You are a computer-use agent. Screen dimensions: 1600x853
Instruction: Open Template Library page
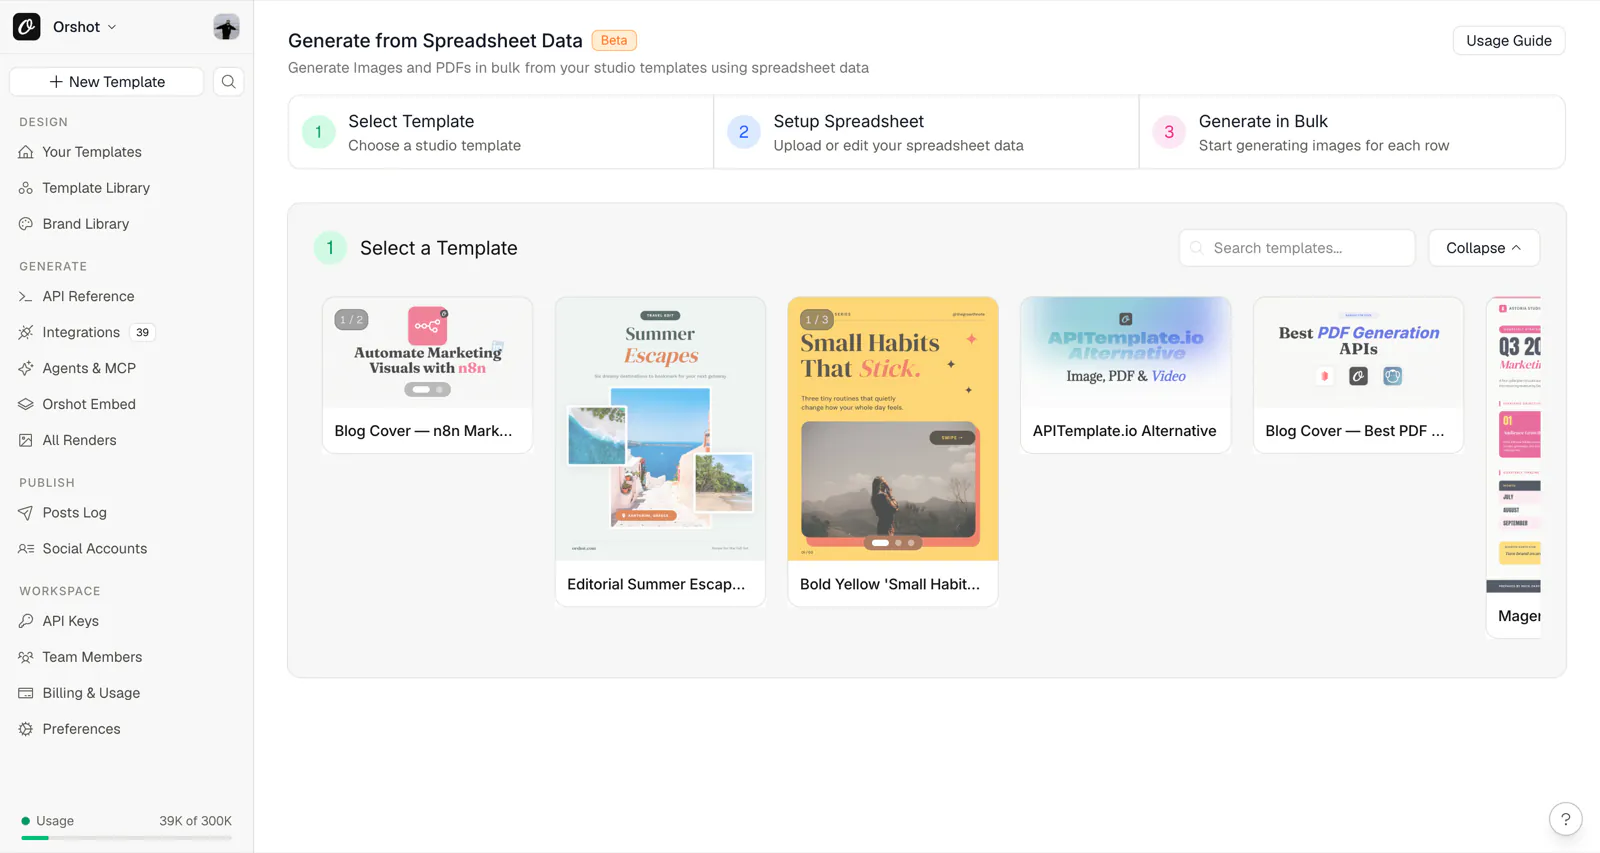pos(96,188)
